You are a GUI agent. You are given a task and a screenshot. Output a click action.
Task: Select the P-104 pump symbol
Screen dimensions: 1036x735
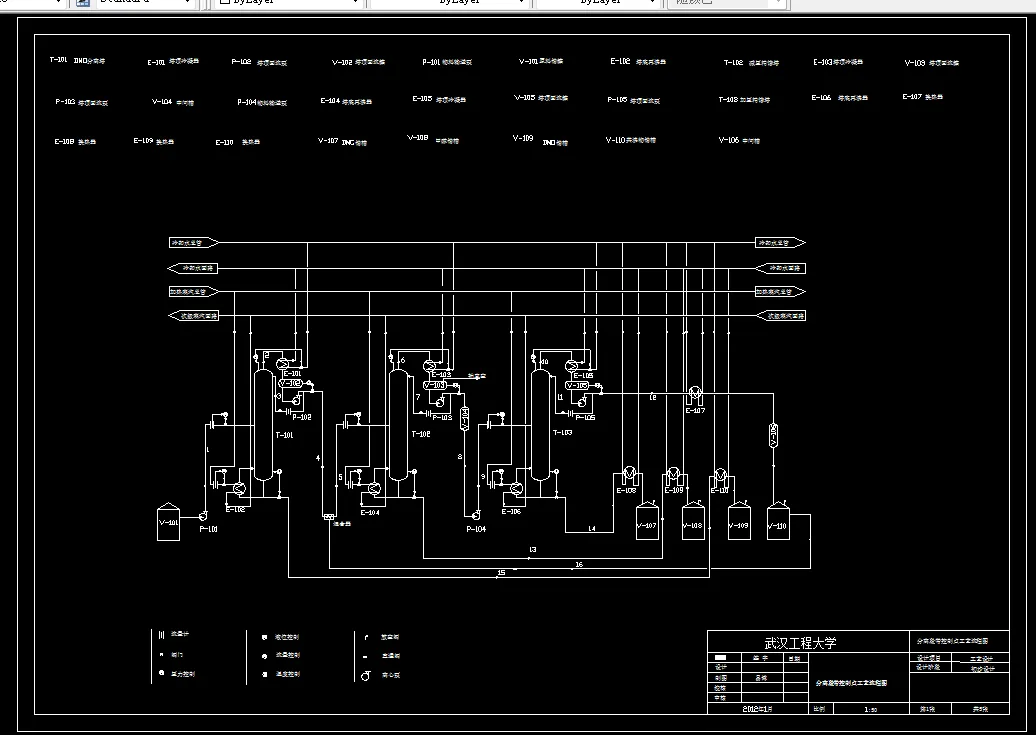pos(474,515)
